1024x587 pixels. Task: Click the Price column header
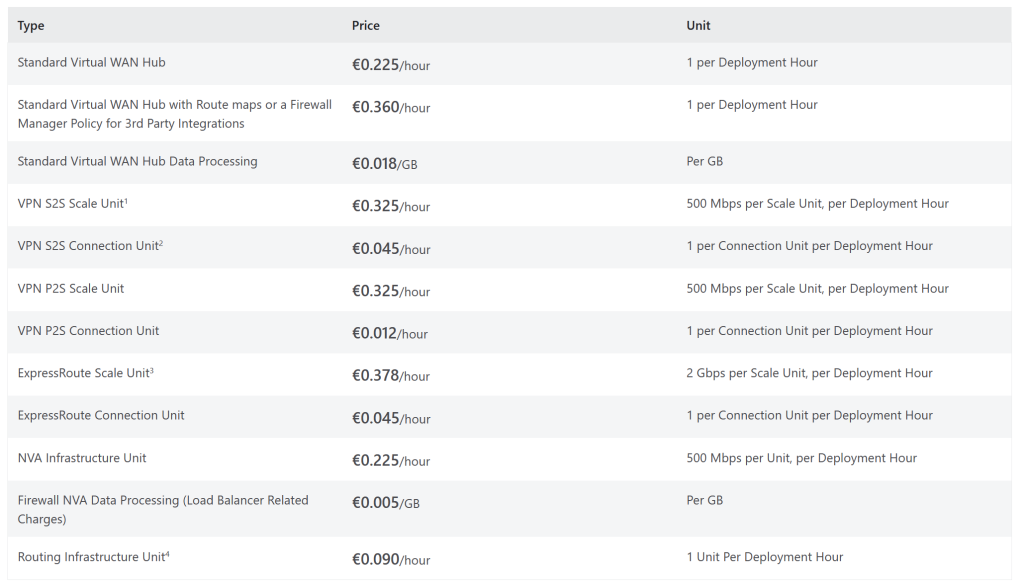[x=366, y=25]
